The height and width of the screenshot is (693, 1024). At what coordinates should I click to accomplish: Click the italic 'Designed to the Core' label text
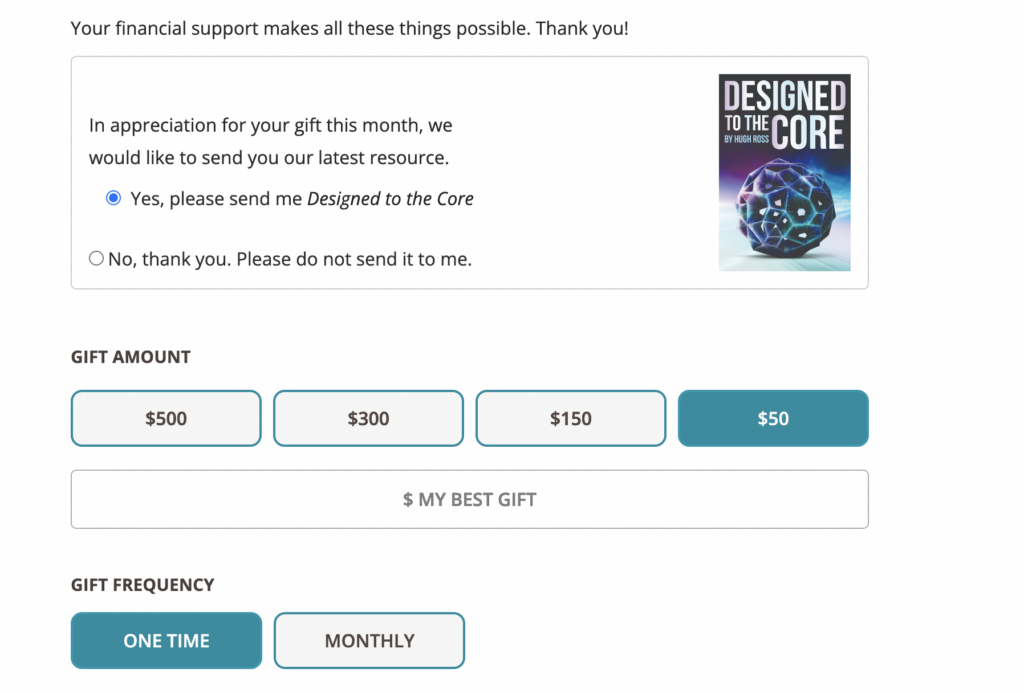click(390, 199)
